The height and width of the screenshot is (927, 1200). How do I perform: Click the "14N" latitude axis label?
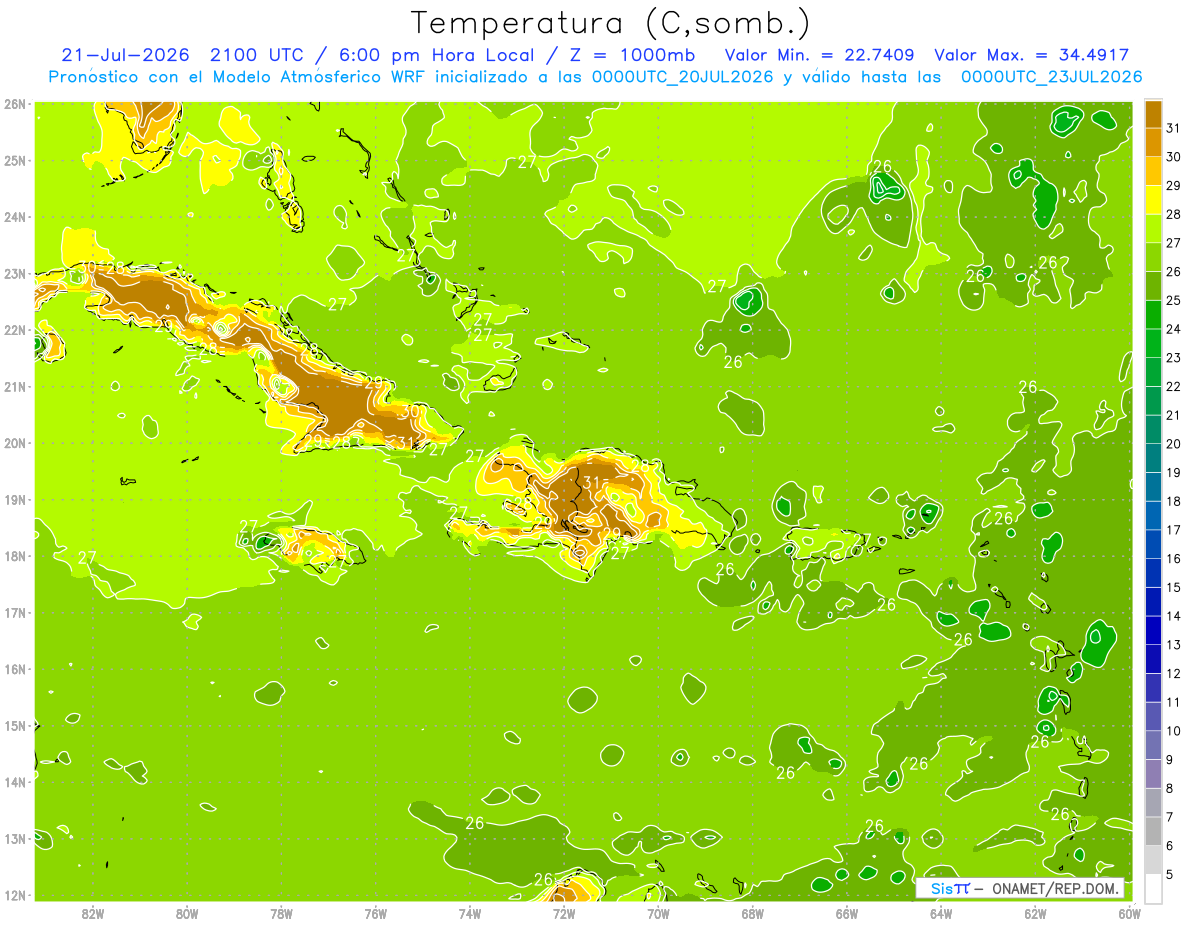[15, 781]
